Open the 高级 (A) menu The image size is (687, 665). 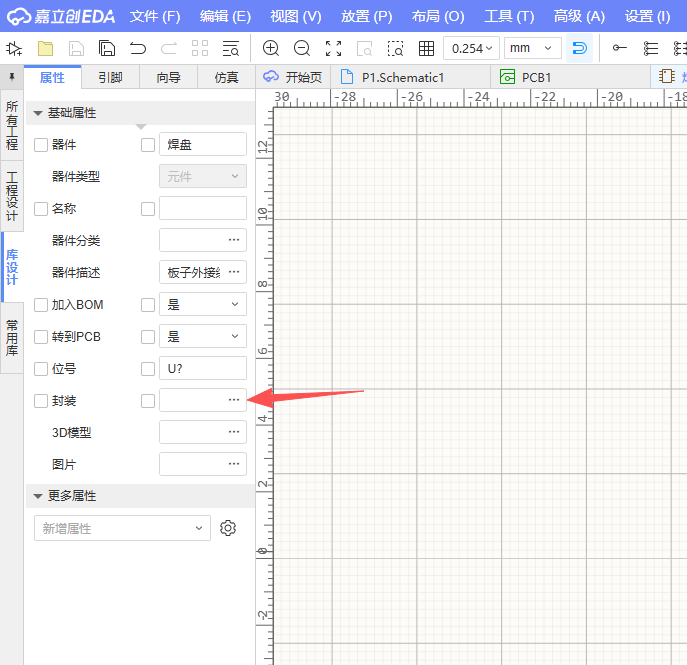pos(579,16)
